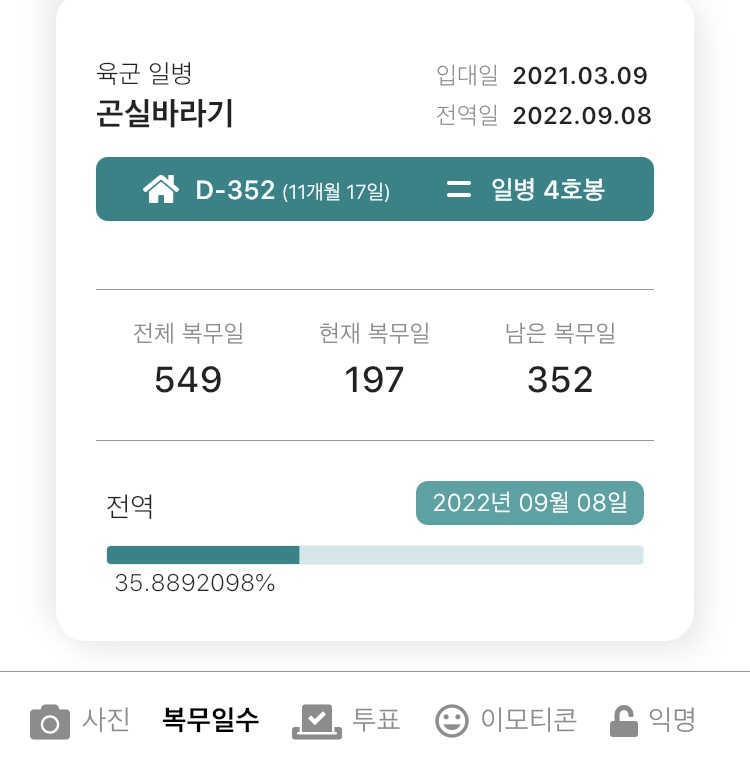The image size is (750, 771).
Task: Tap the 이모티콘 label
Action: pos(529,720)
